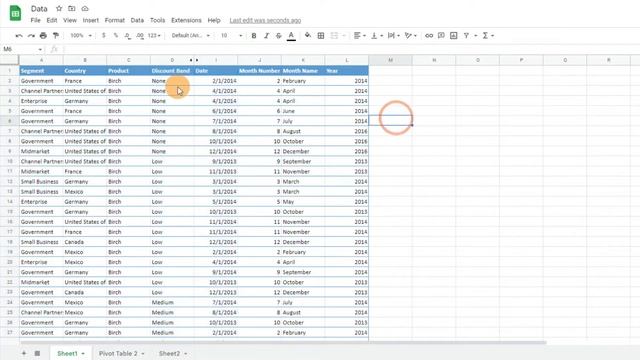Screen dimensions: 640x360
Task: Click the Segment header cell
Action: [x=41, y=71]
